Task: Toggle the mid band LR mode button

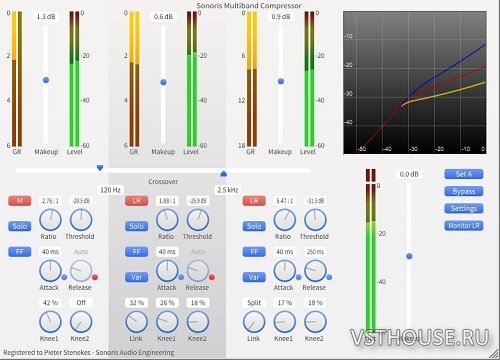Action: tap(137, 201)
